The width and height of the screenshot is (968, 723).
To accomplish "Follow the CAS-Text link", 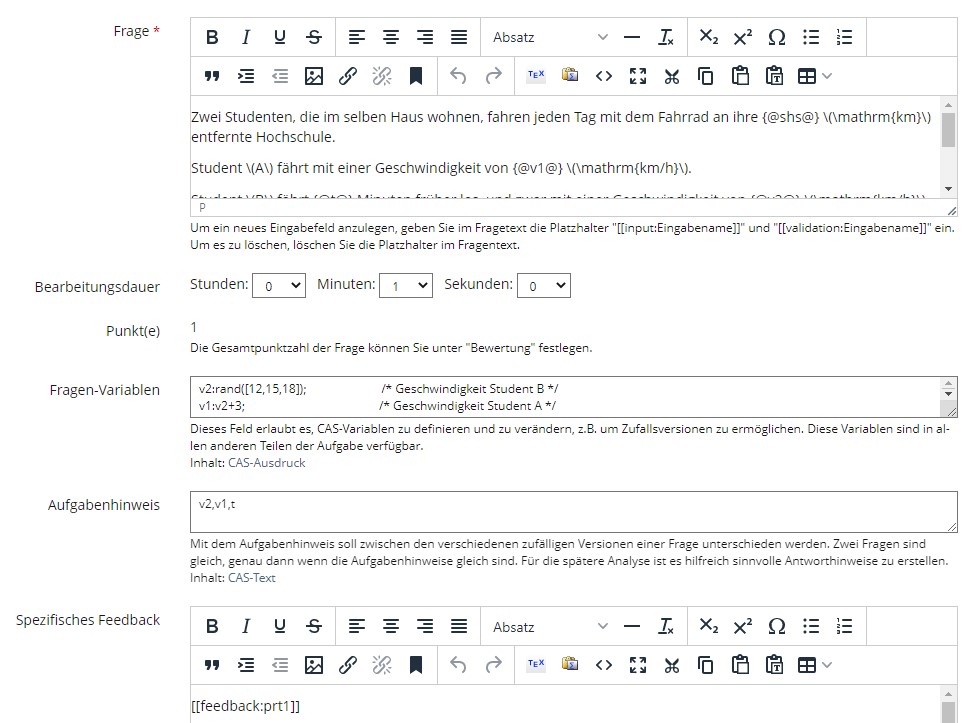I will (252, 577).
